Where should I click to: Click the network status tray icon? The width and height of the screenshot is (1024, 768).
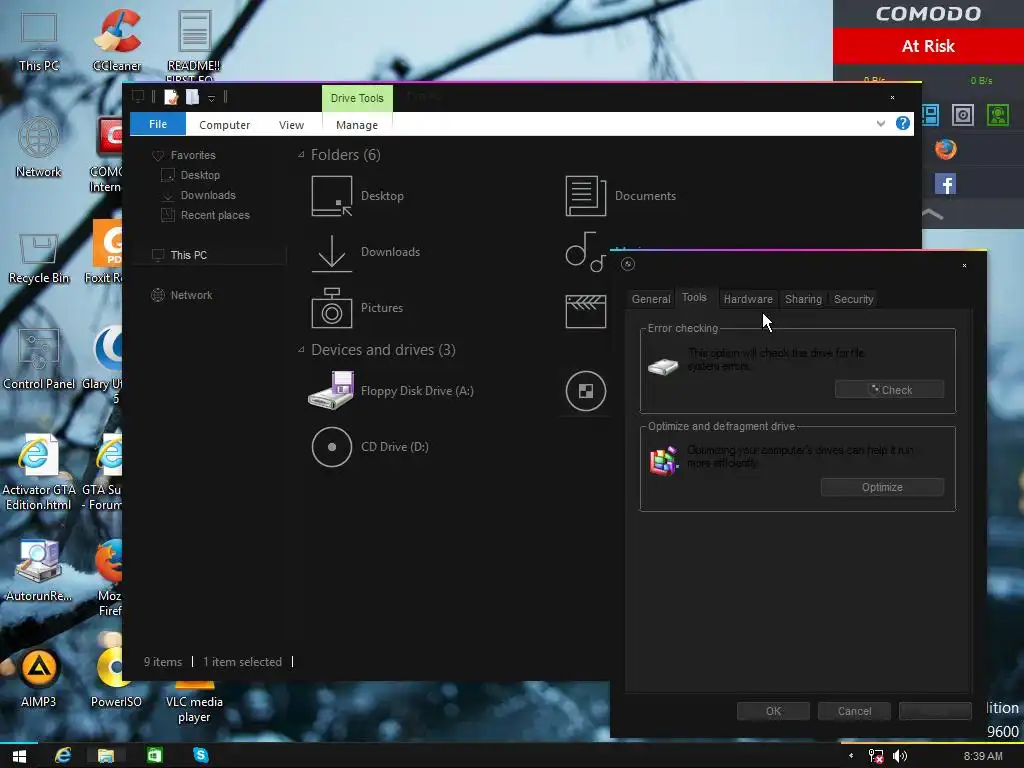pos(876,756)
